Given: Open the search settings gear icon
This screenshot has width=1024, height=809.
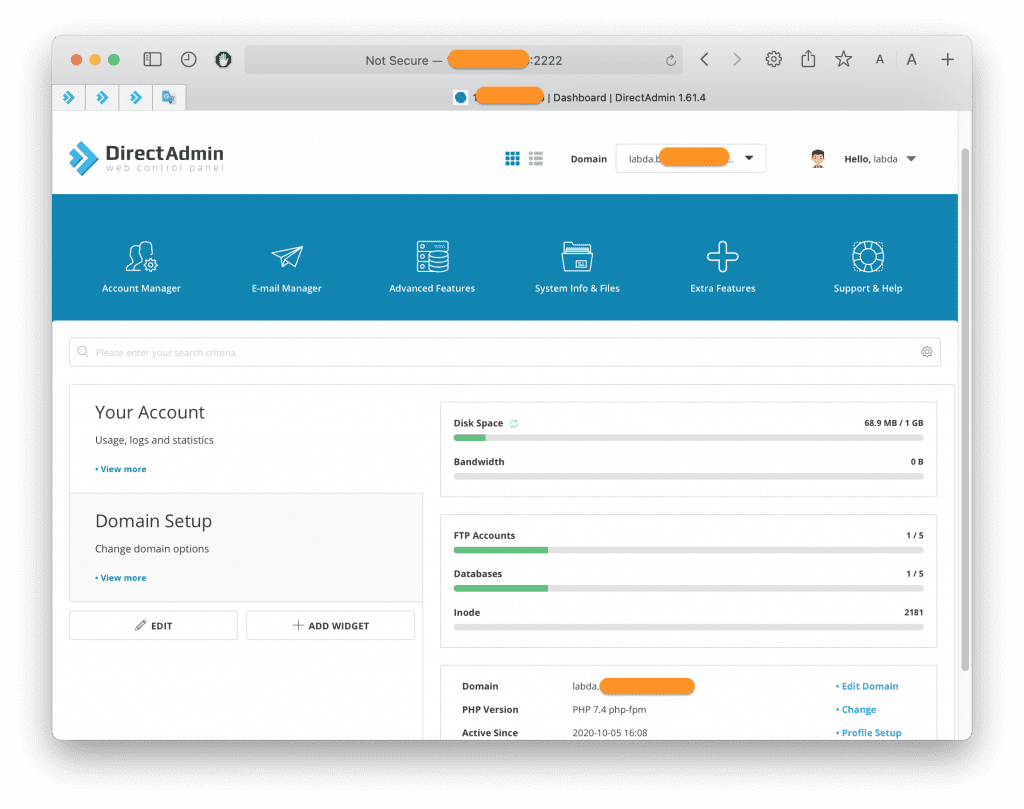Looking at the screenshot, I should 926,351.
